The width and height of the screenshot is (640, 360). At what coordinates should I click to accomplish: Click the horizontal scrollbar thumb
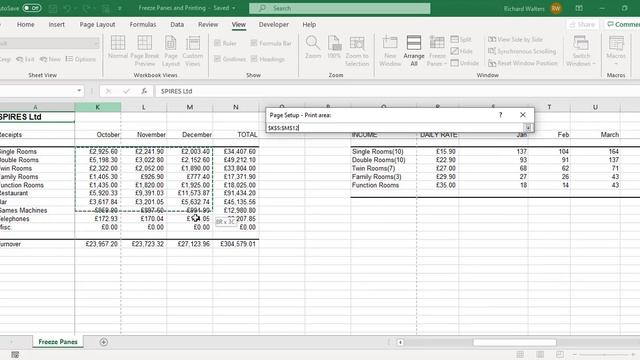pyautogui.click(x=514, y=342)
